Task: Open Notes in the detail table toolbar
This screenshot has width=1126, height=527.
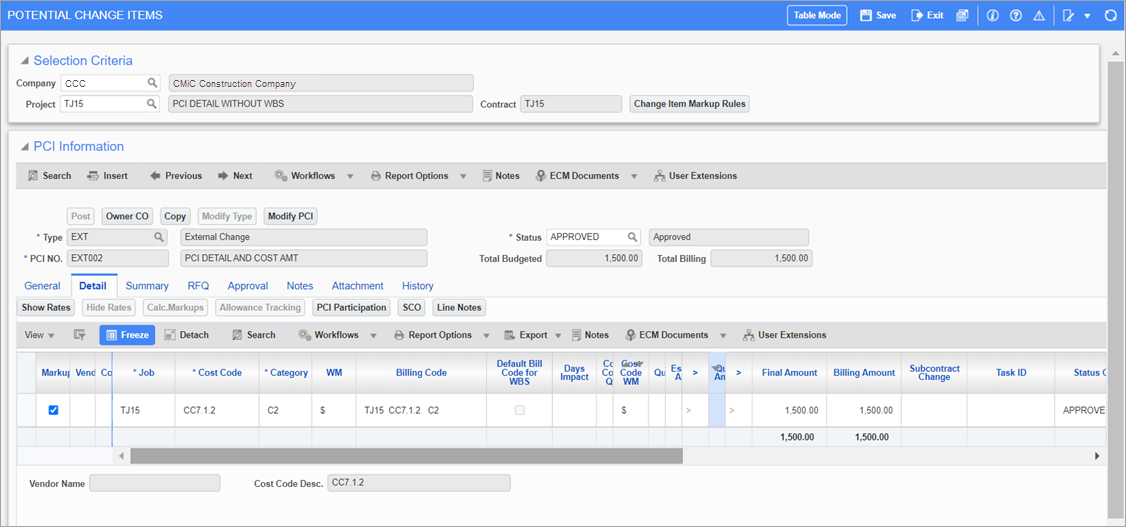Action: (590, 335)
